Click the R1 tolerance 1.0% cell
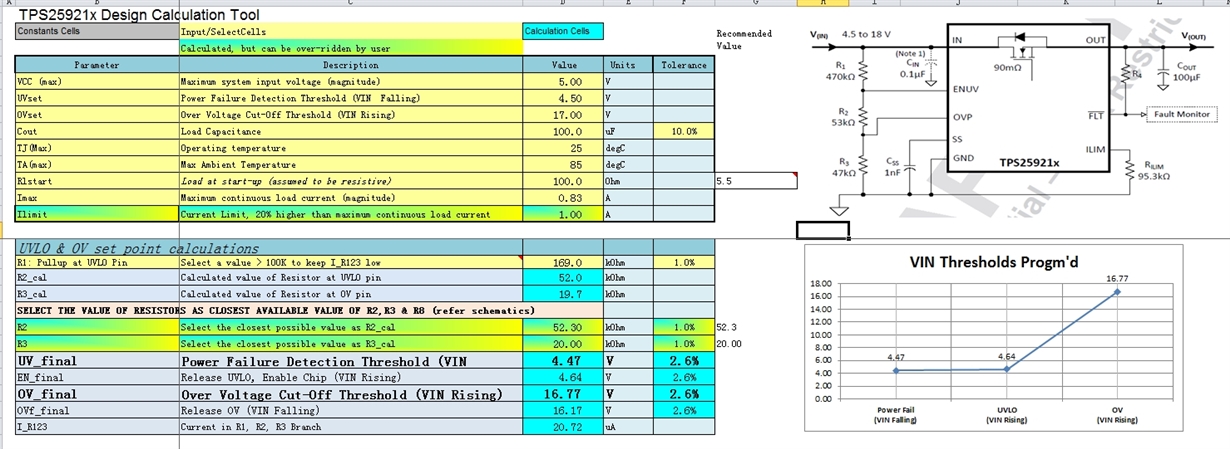 point(684,263)
